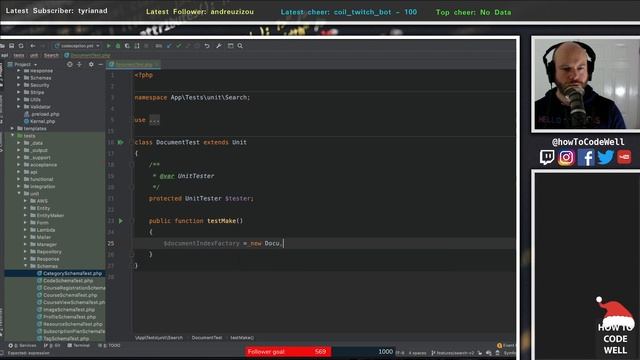This screenshot has height=360, width=640.
Task: Open the TODO tool window
Action: coord(109,345)
